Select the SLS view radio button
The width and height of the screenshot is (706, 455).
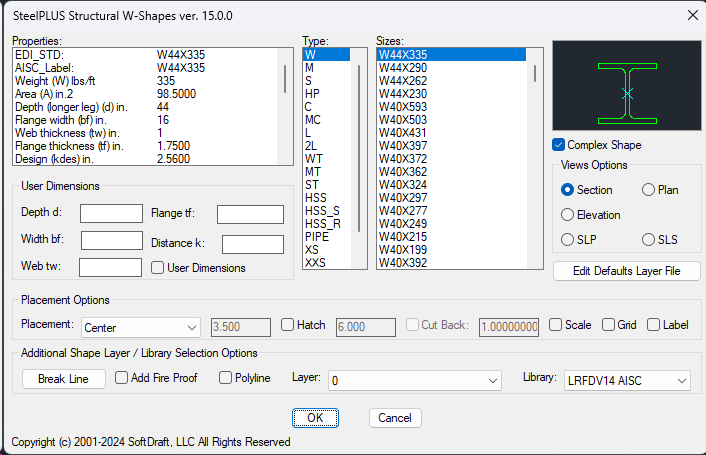coord(648,239)
